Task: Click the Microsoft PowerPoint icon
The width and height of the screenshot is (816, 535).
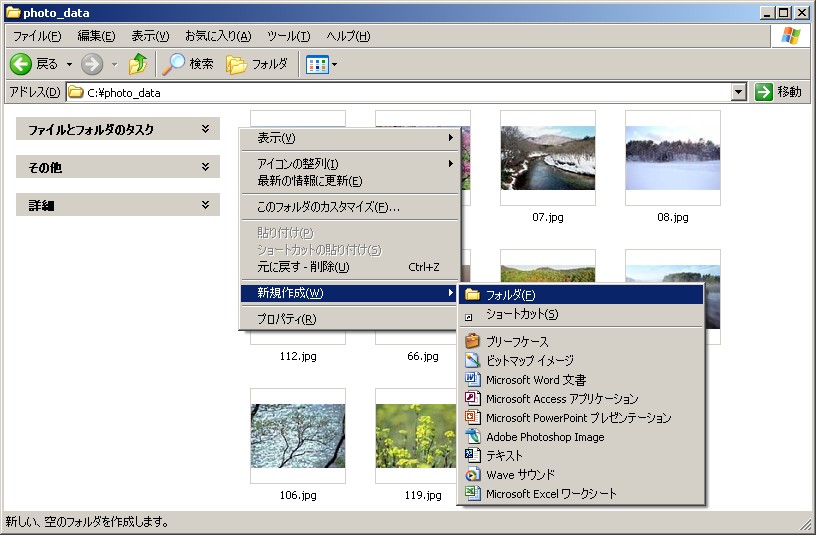Action: pyautogui.click(x=472, y=417)
